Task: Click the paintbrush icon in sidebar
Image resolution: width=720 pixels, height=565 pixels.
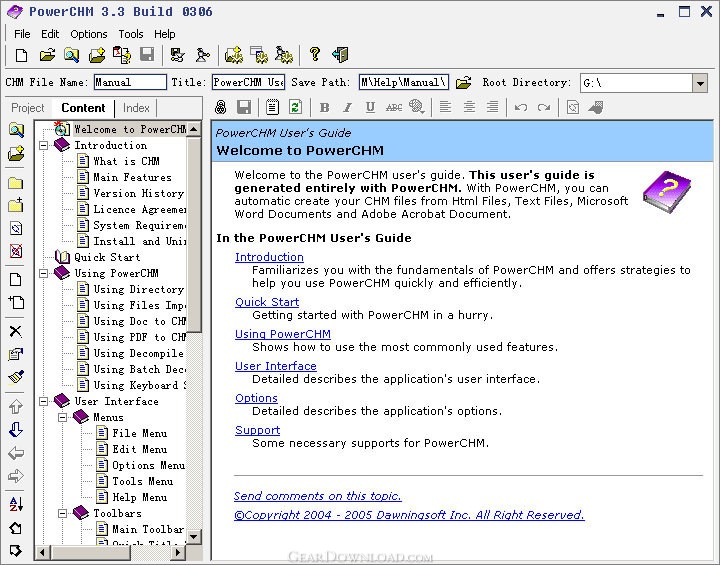Action: tap(16, 378)
